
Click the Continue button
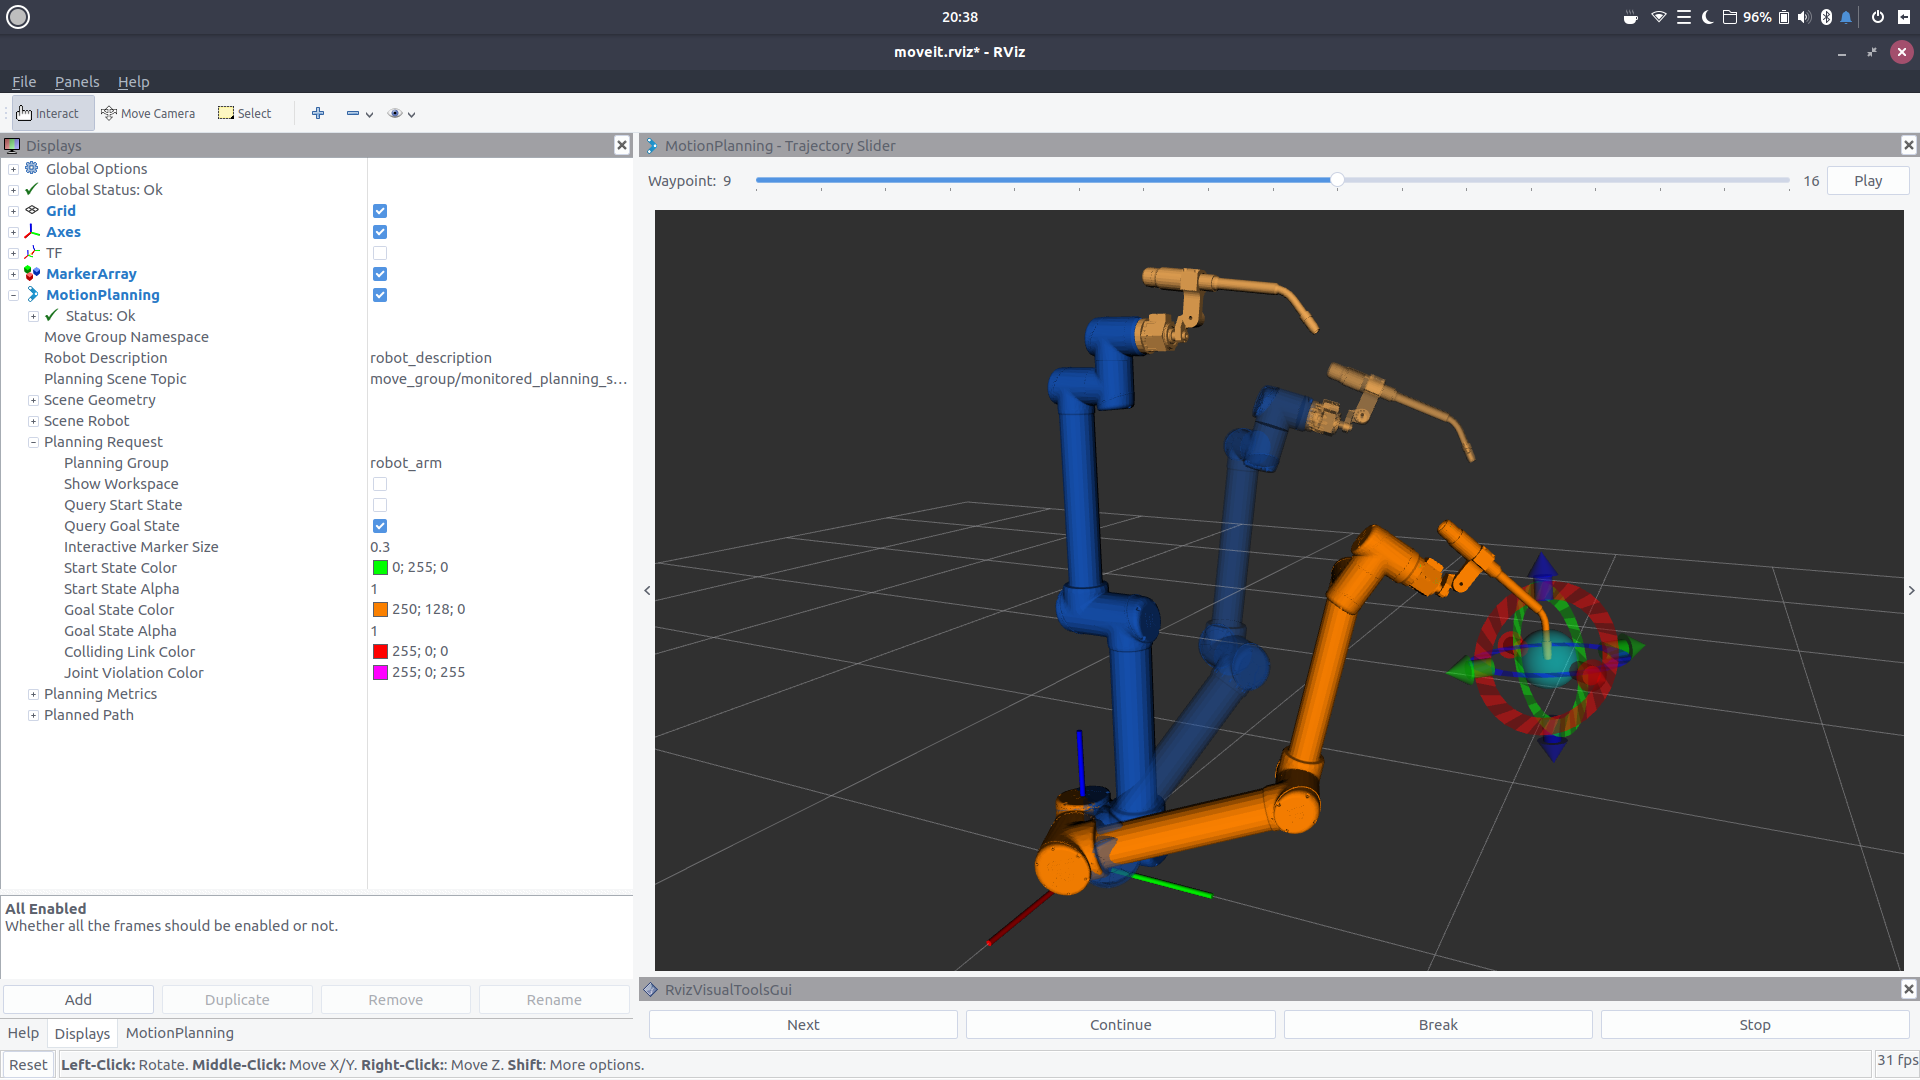[1120, 1025]
